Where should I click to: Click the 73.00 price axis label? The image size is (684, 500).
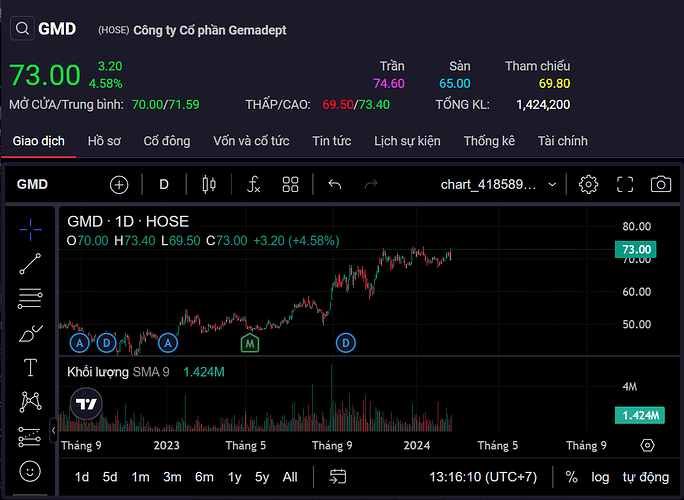[x=635, y=250]
